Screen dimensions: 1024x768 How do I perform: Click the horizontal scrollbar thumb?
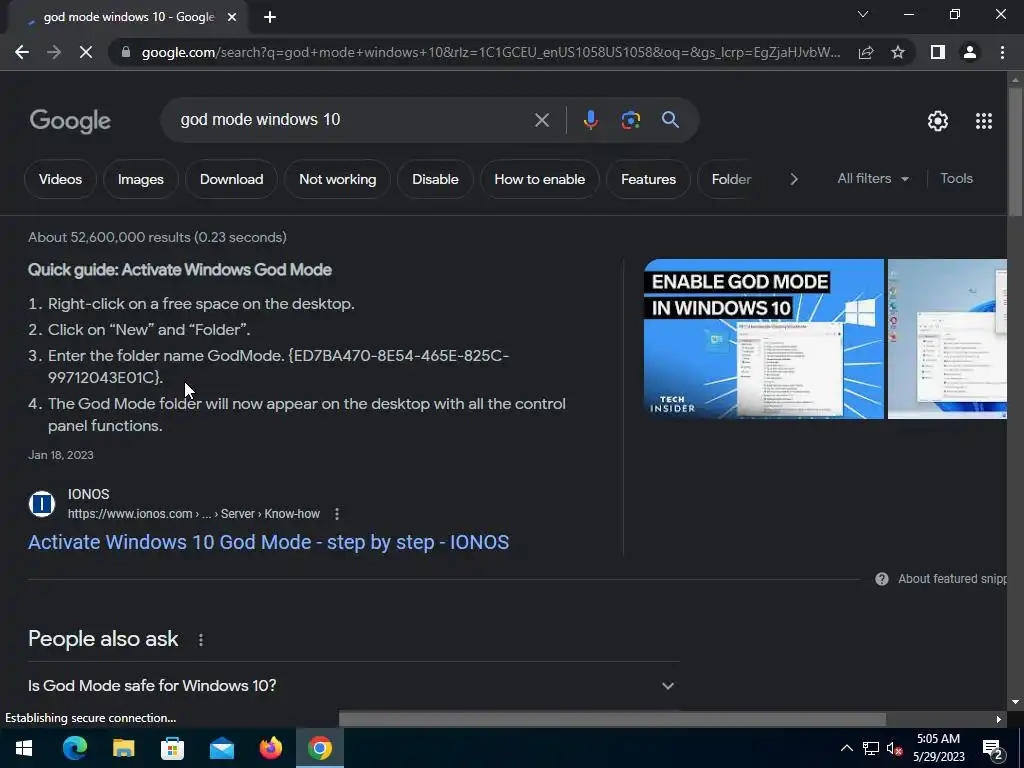[x=612, y=719]
